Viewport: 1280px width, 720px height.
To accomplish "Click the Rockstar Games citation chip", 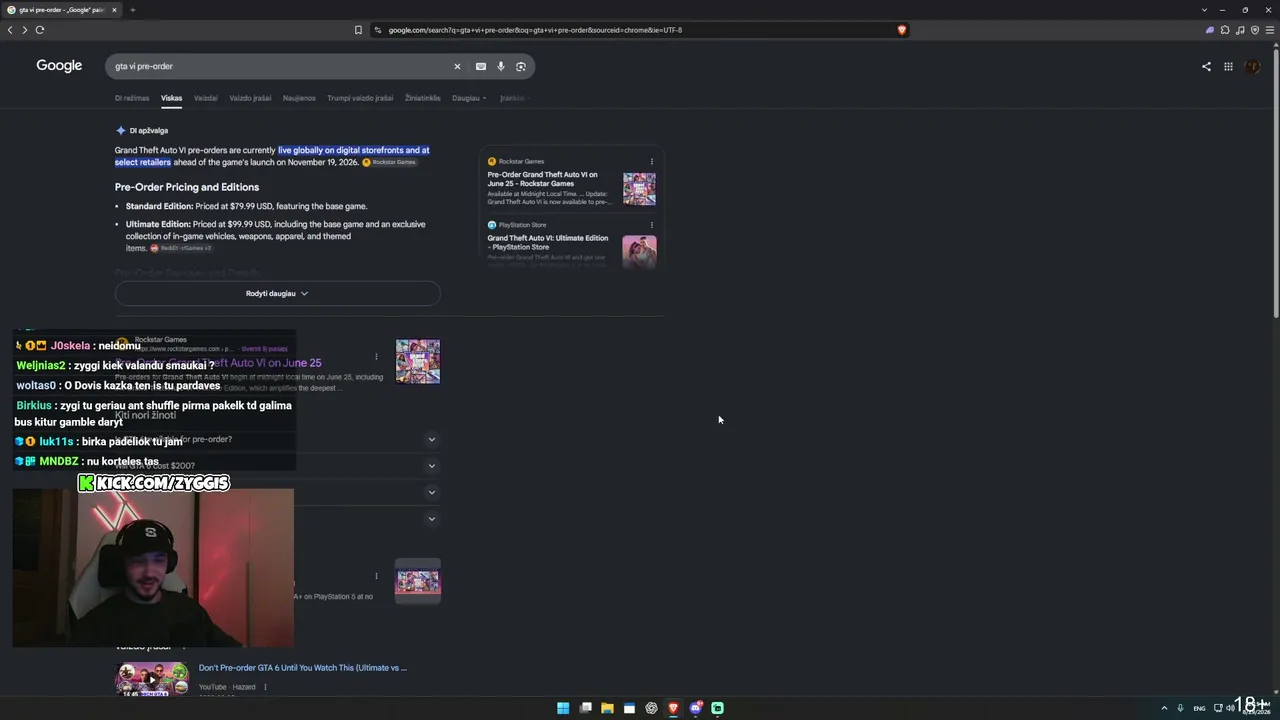I will pos(389,162).
